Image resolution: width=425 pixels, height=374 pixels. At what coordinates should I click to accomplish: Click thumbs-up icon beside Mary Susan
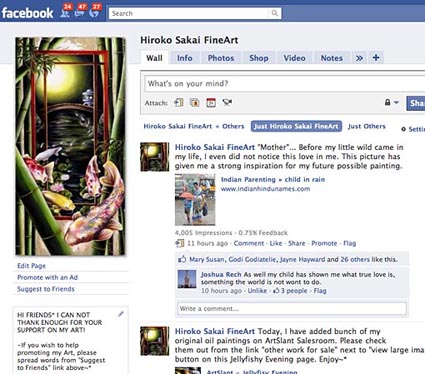182,259
